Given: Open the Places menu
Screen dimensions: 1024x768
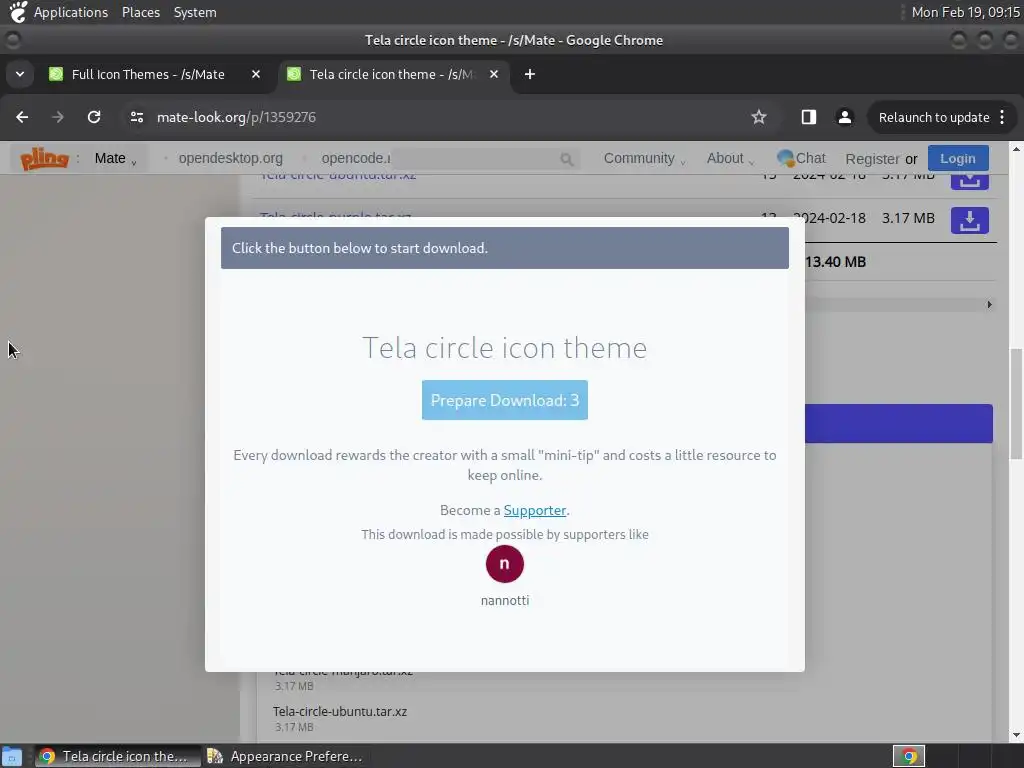Looking at the screenshot, I should 140,12.
